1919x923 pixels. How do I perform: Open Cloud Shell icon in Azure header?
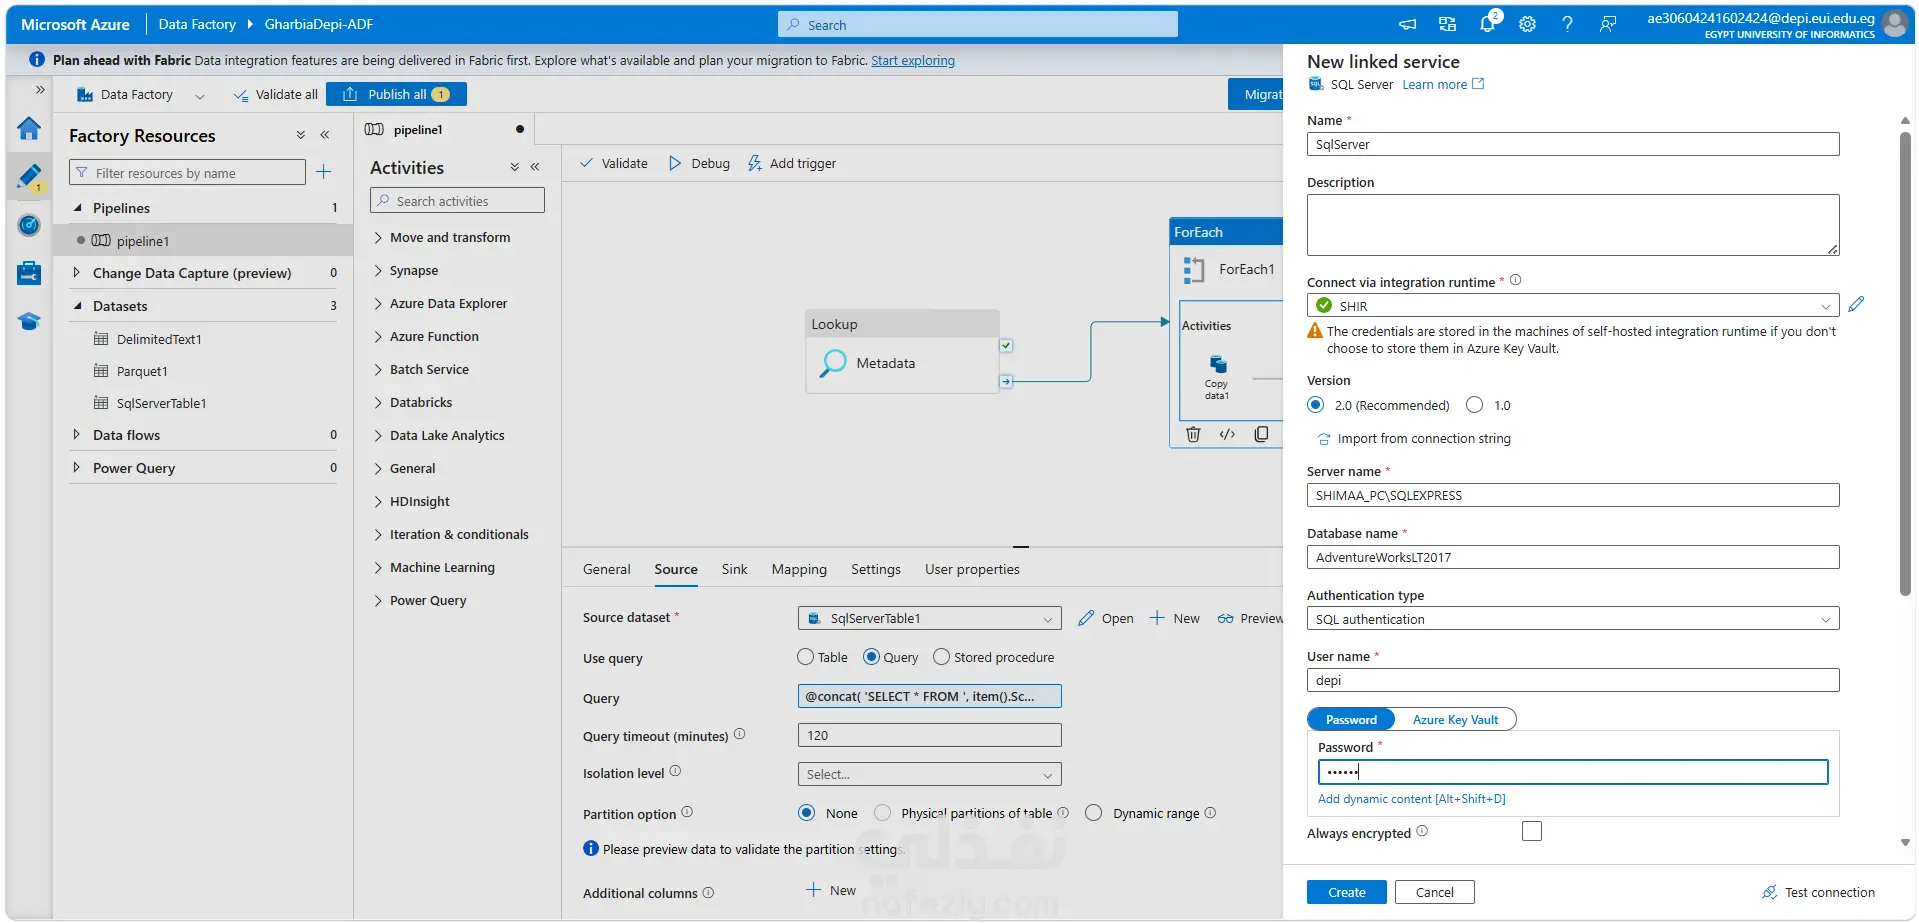coord(1407,25)
